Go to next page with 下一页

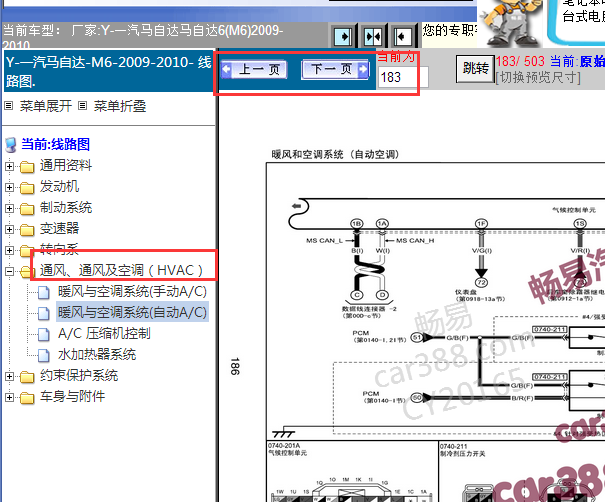(335, 70)
